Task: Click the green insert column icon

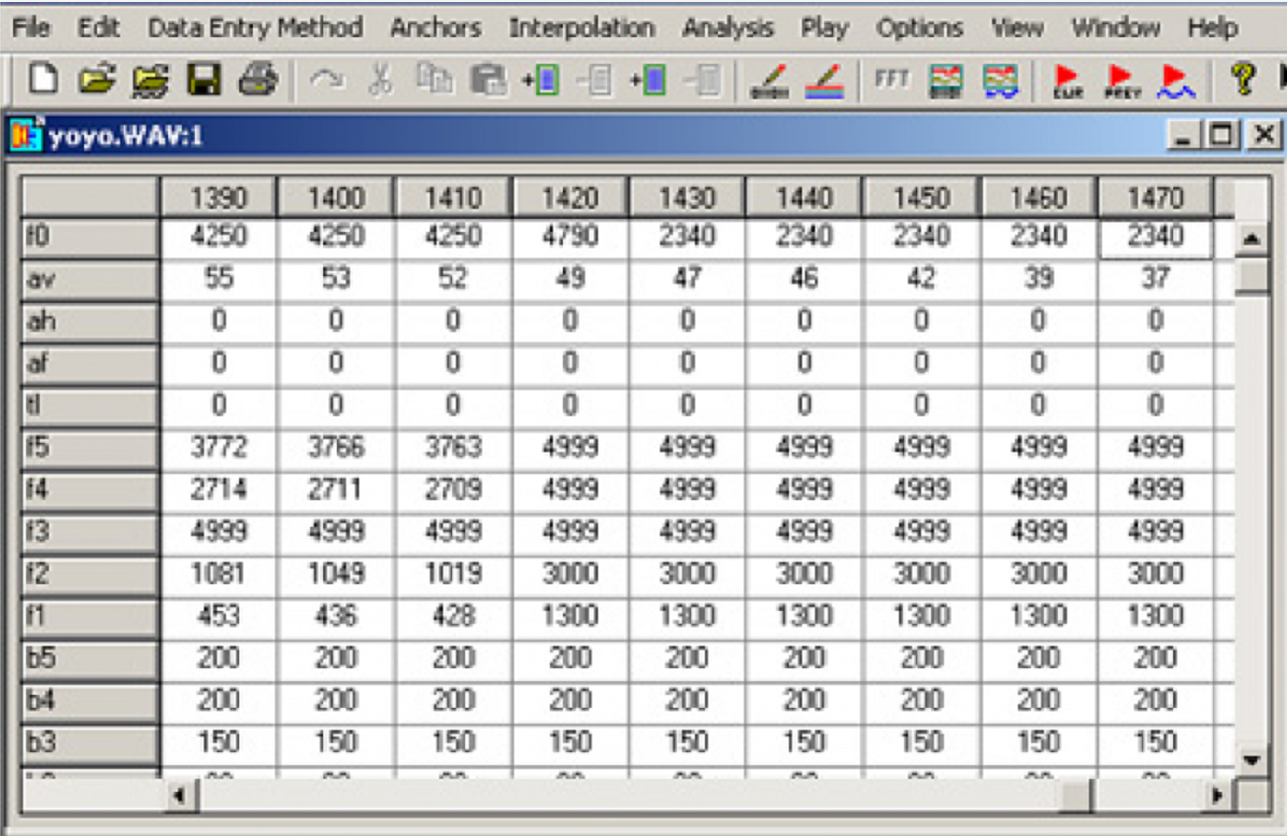Action: coord(541,80)
